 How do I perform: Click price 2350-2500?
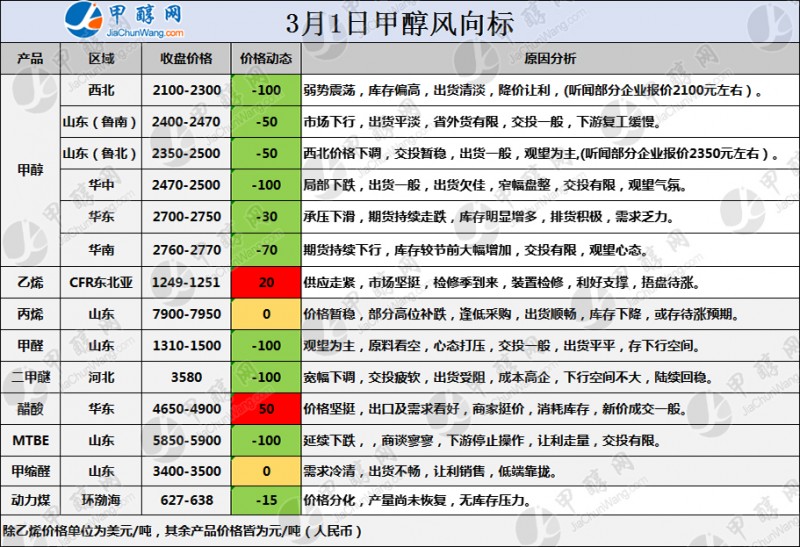coord(186,154)
